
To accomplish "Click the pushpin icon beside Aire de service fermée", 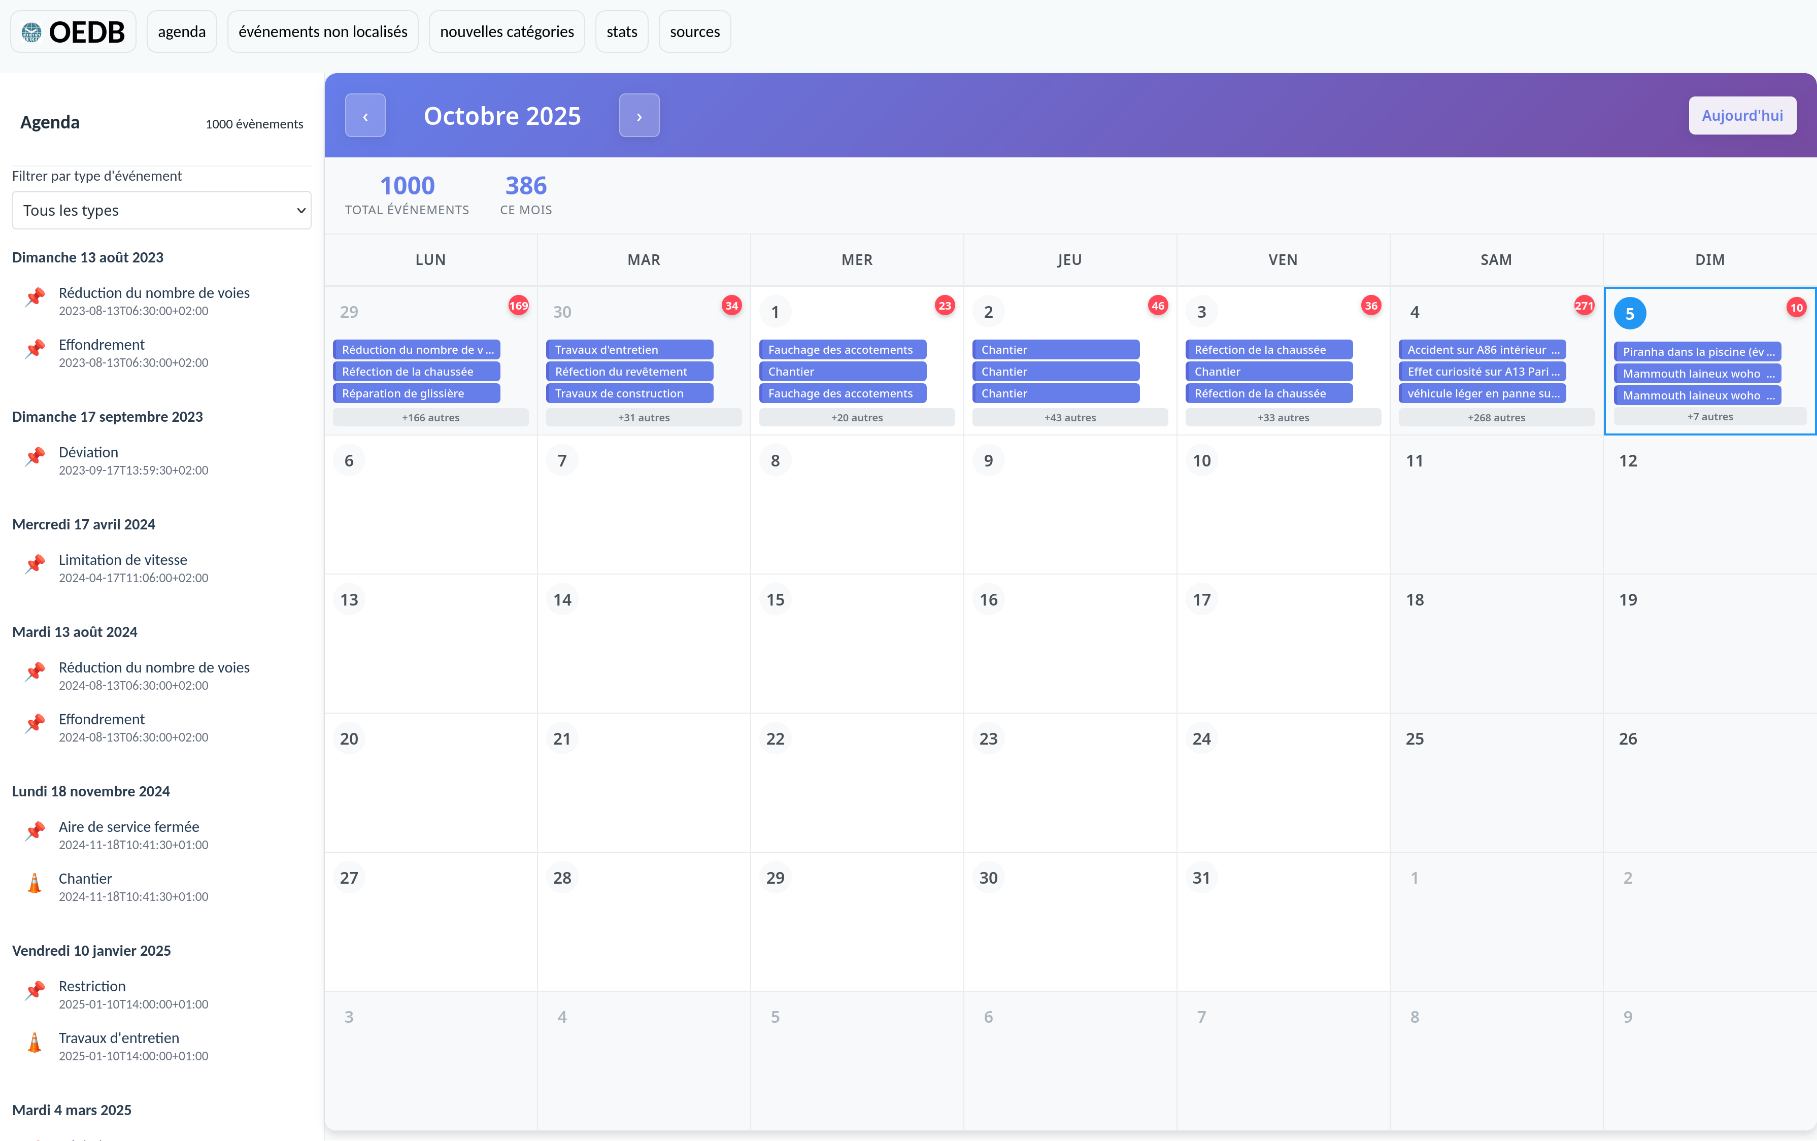I will (x=35, y=832).
